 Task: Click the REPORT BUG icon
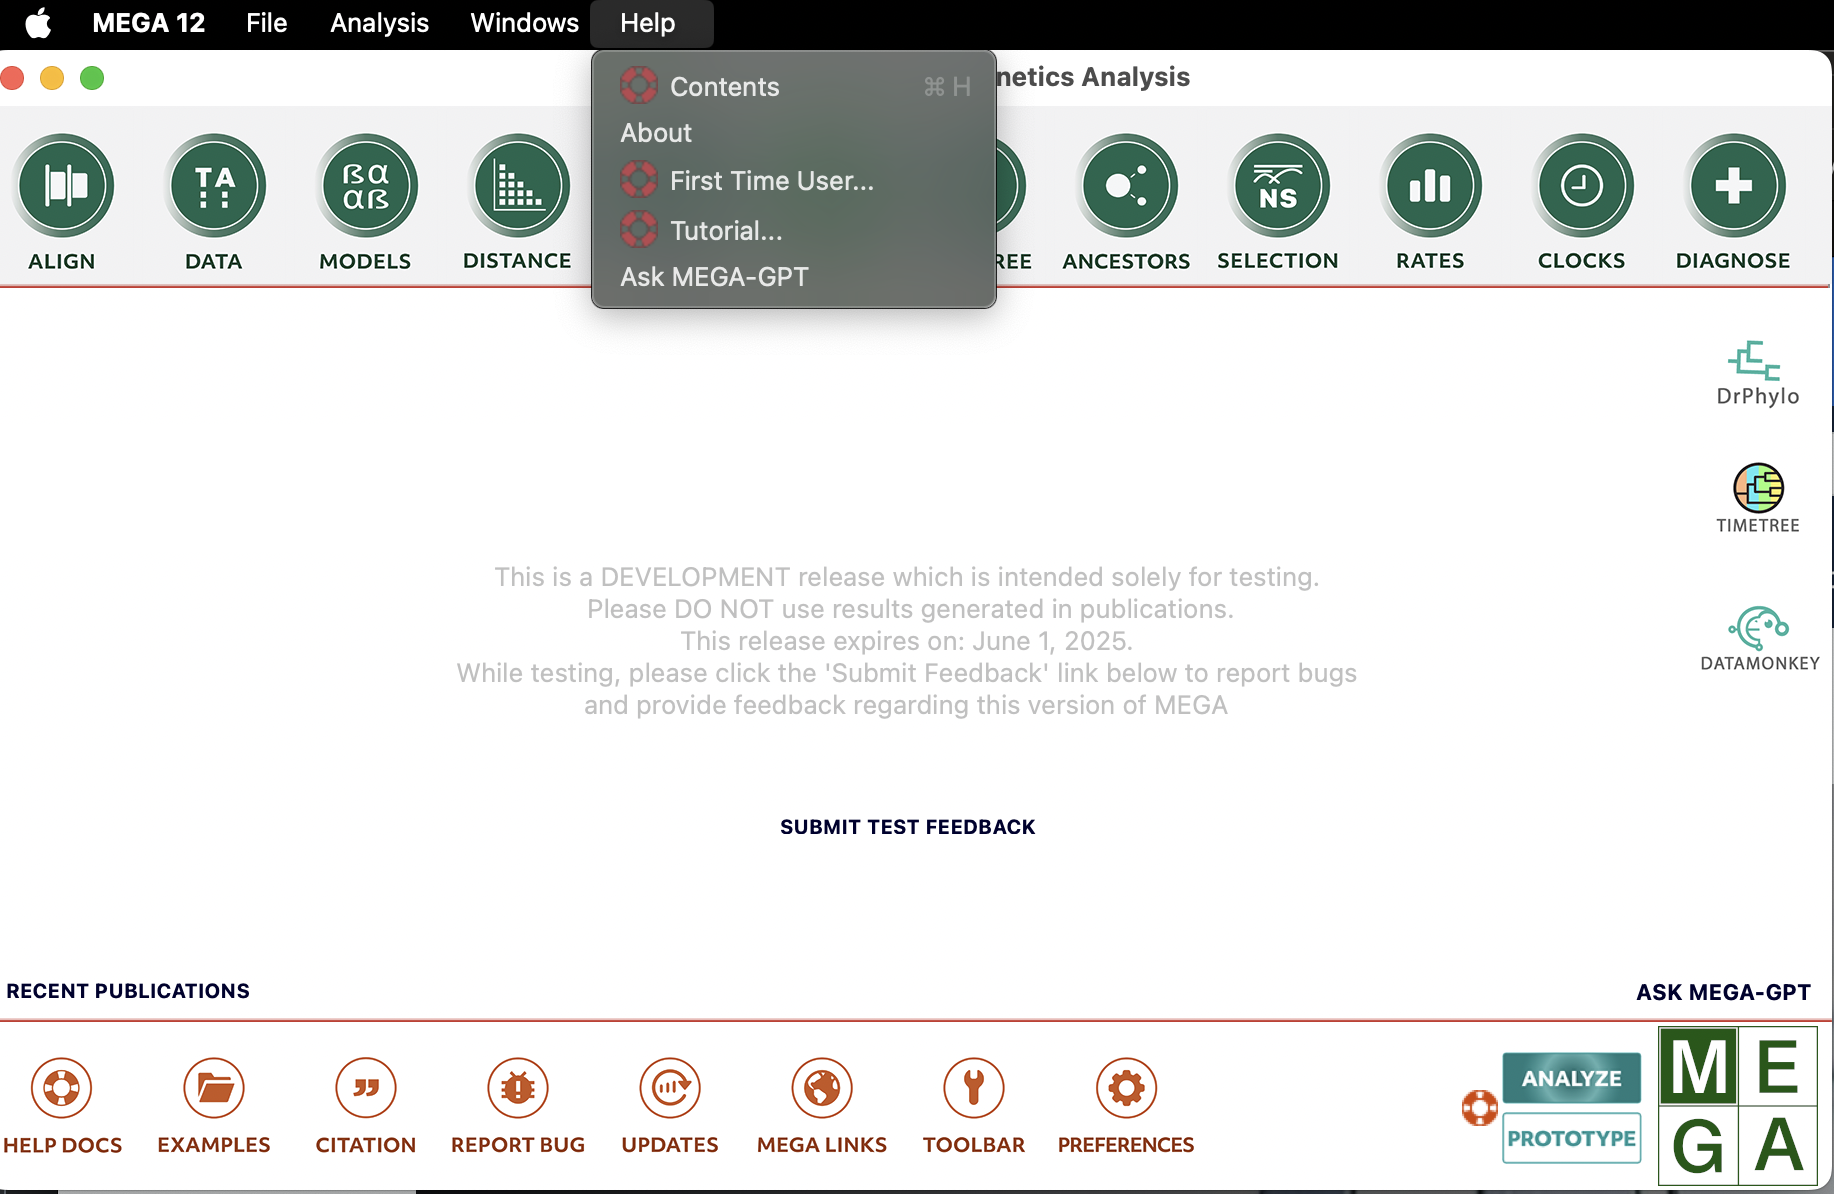518,1087
